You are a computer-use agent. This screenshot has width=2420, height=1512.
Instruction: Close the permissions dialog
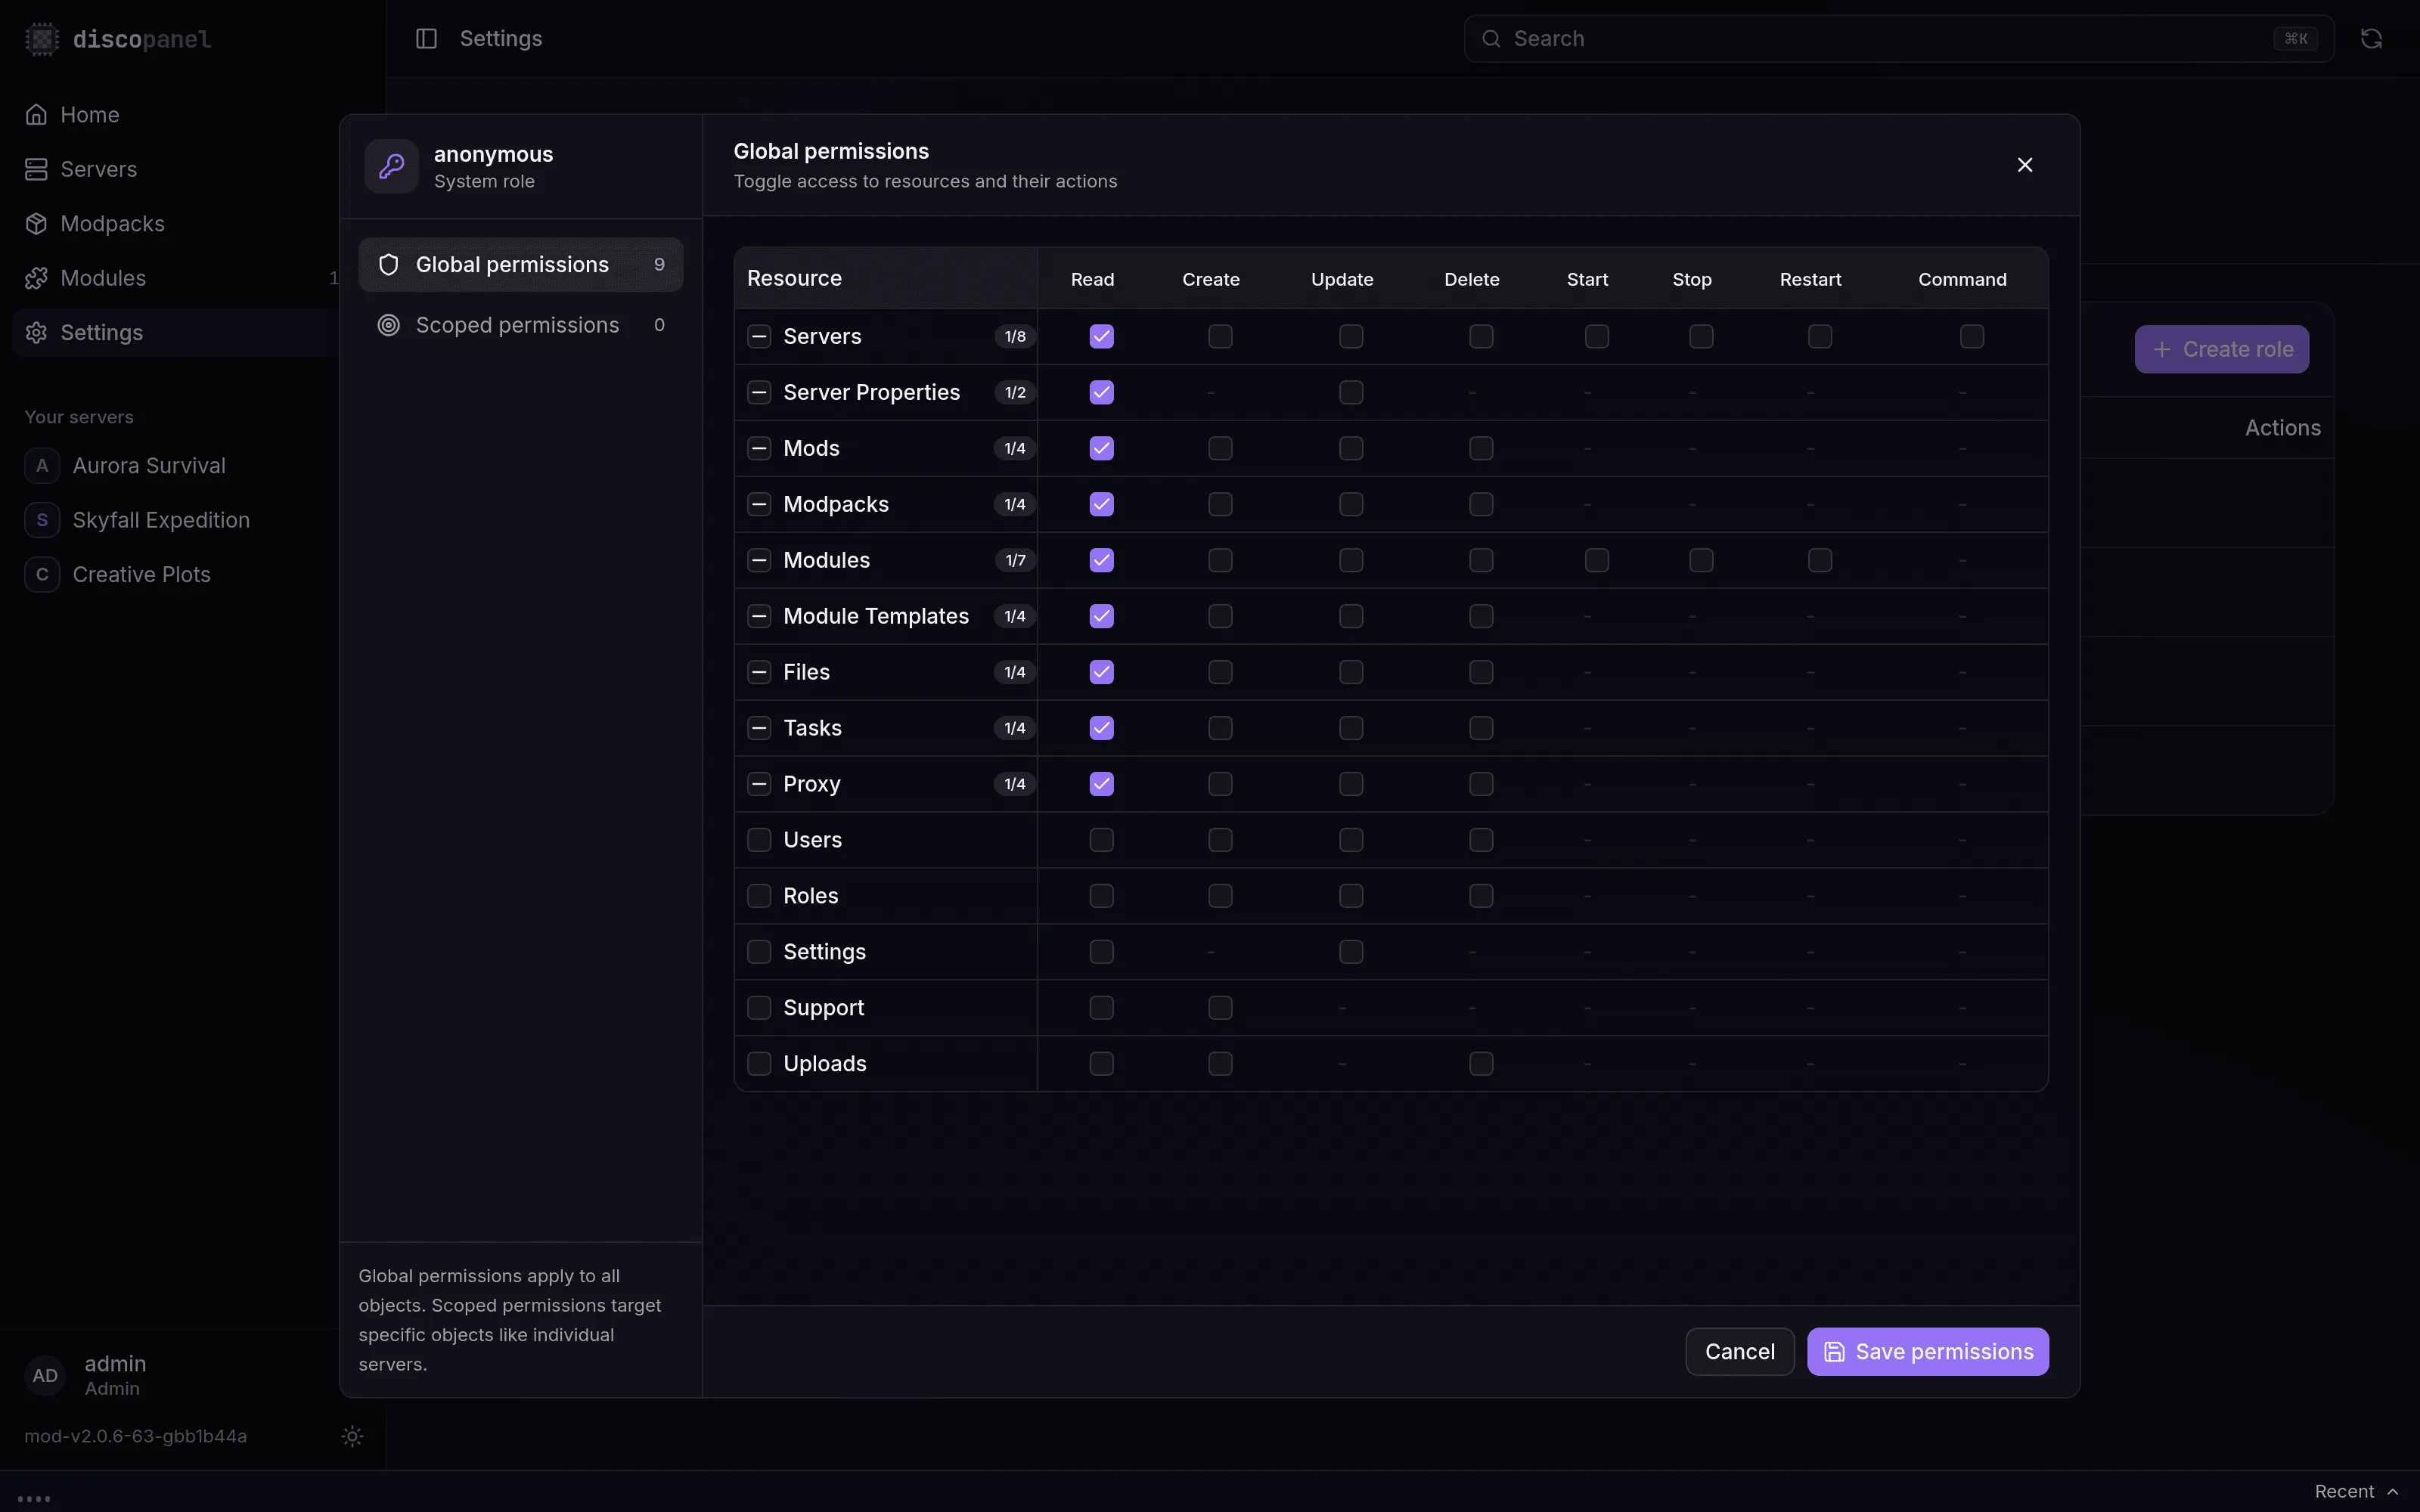pos(2025,165)
